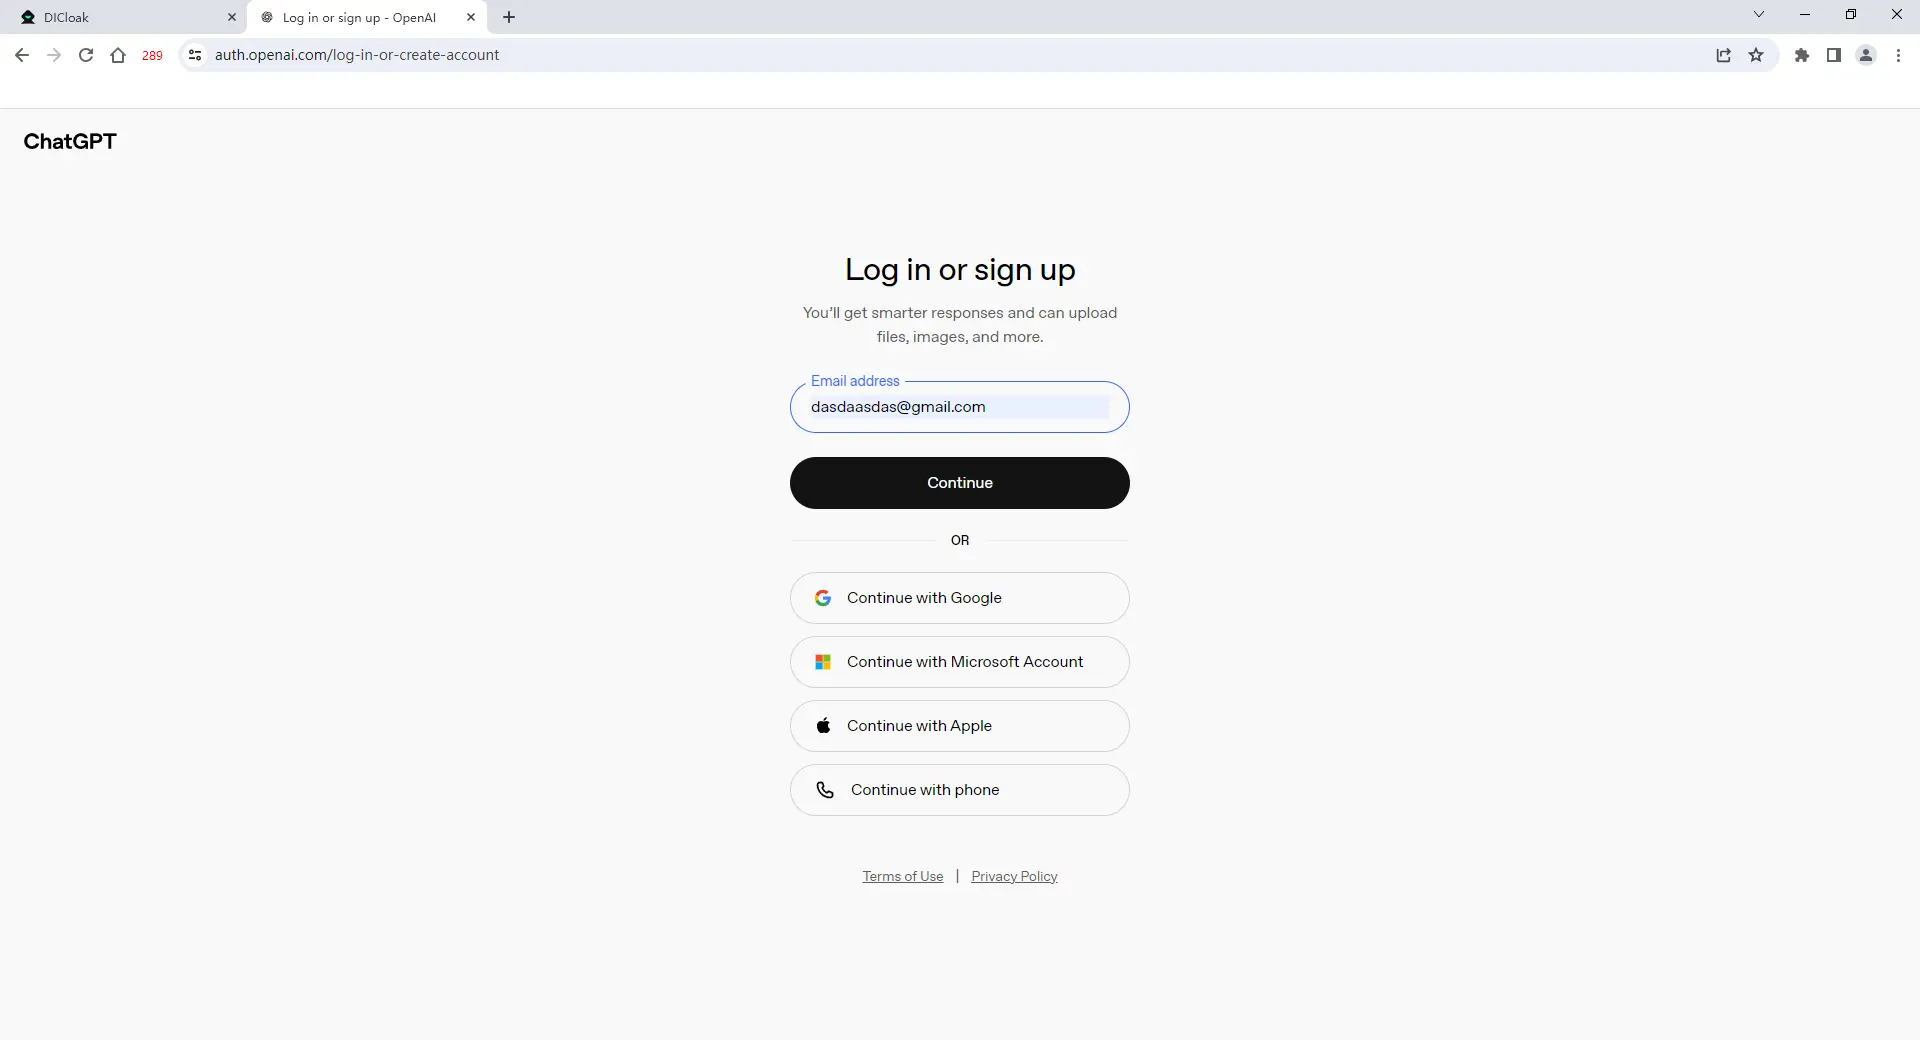Switch to the DICloak tab

pos(123,17)
